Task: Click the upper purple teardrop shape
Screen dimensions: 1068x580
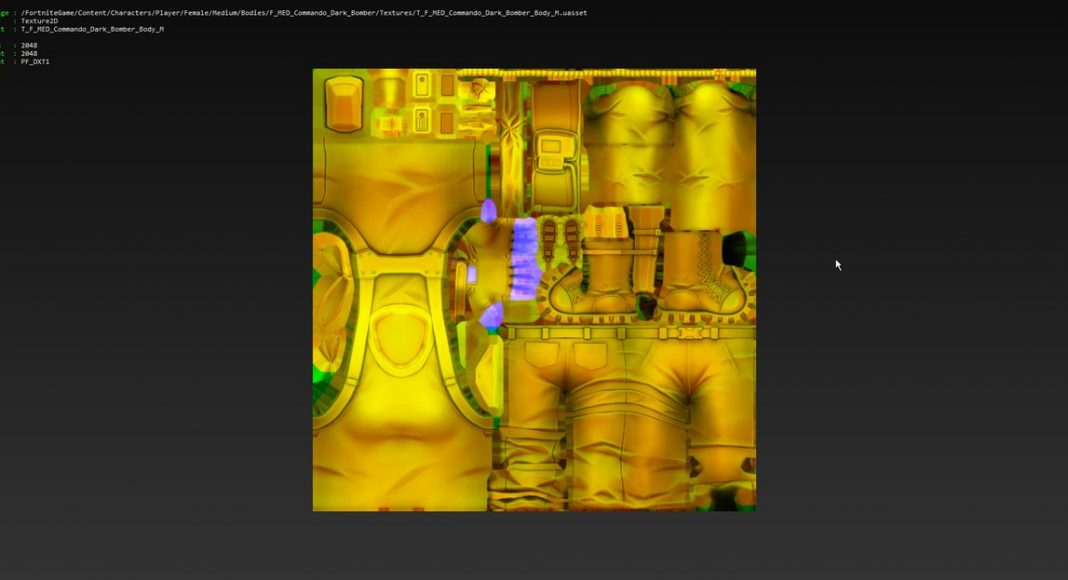Action: point(488,210)
